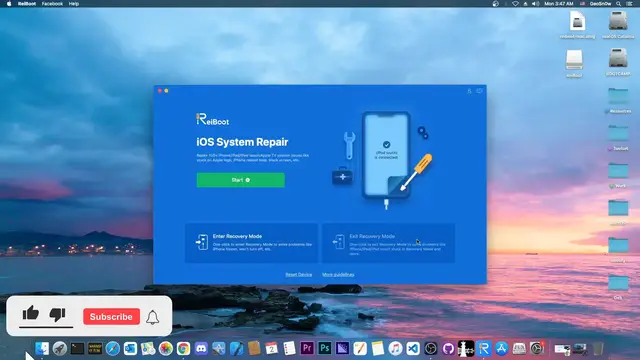This screenshot has height=360, width=640.
Task: Open the ReiBoot application menu
Action: [x=27, y=4]
